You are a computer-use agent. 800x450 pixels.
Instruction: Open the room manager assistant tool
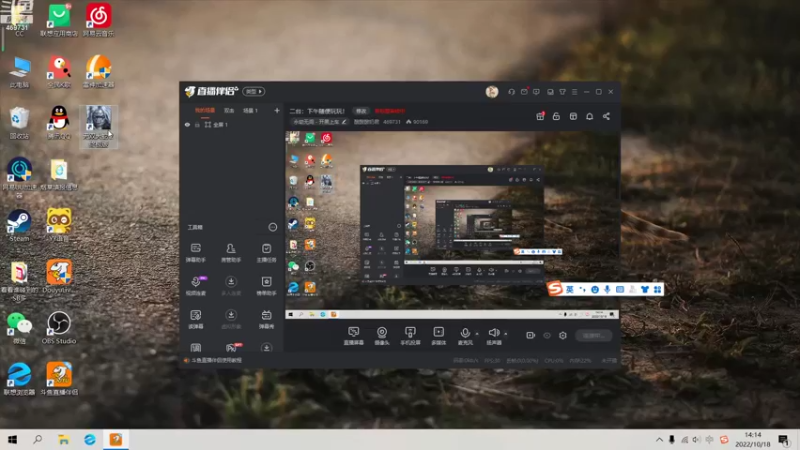[x=231, y=252]
